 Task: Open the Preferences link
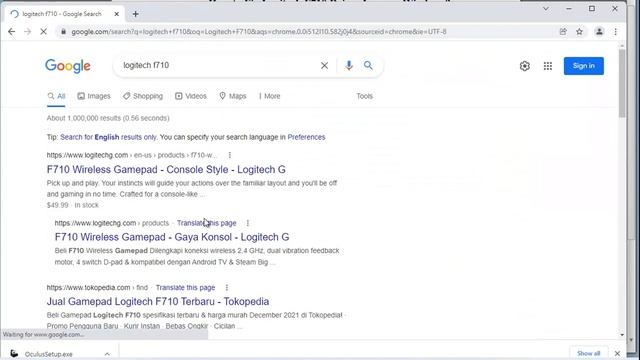[x=306, y=137]
